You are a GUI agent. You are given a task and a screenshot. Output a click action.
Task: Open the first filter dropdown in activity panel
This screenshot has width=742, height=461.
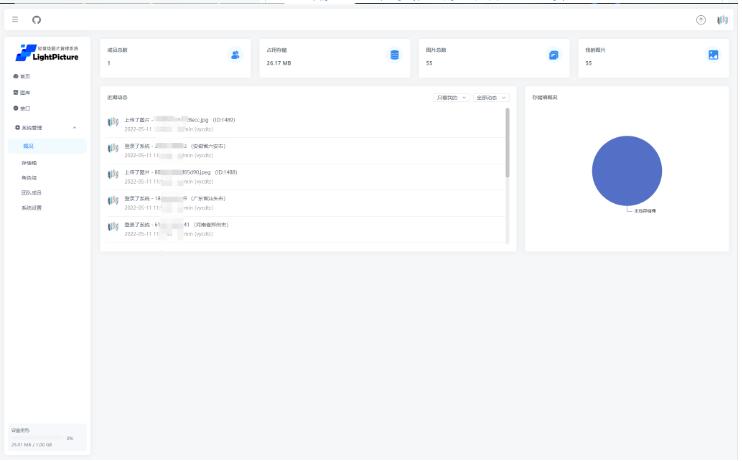point(451,98)
